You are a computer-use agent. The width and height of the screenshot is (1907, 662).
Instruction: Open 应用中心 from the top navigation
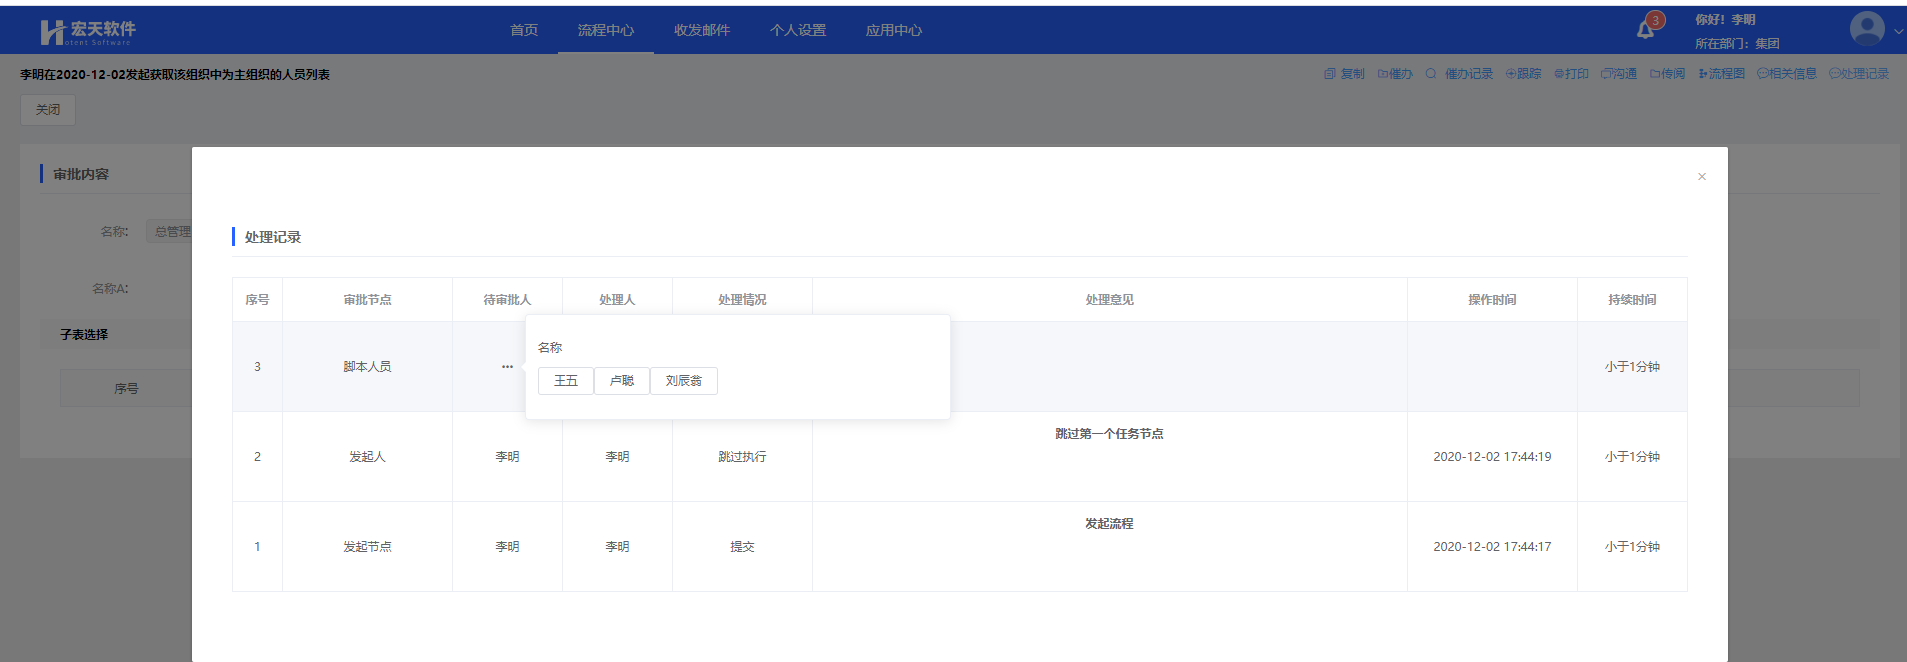point(893,30)
